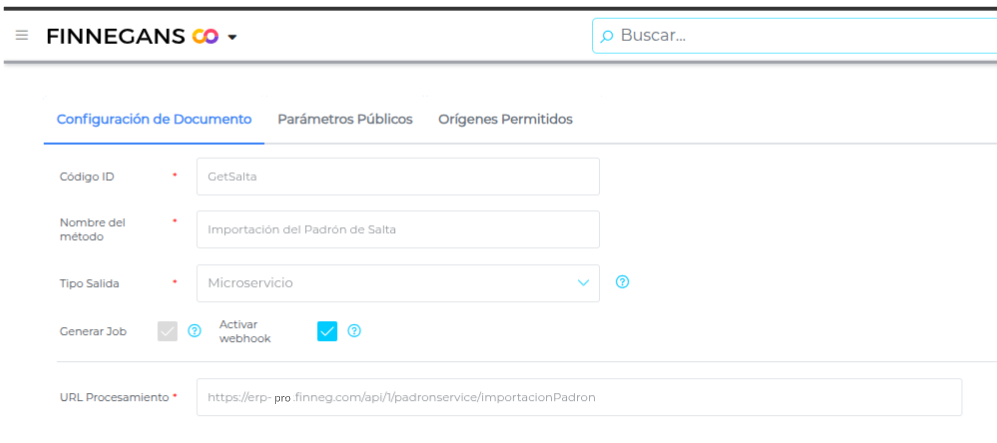Click the Código ID label
This screenshot has width=997, height=443.
click(x=87, y=177)
